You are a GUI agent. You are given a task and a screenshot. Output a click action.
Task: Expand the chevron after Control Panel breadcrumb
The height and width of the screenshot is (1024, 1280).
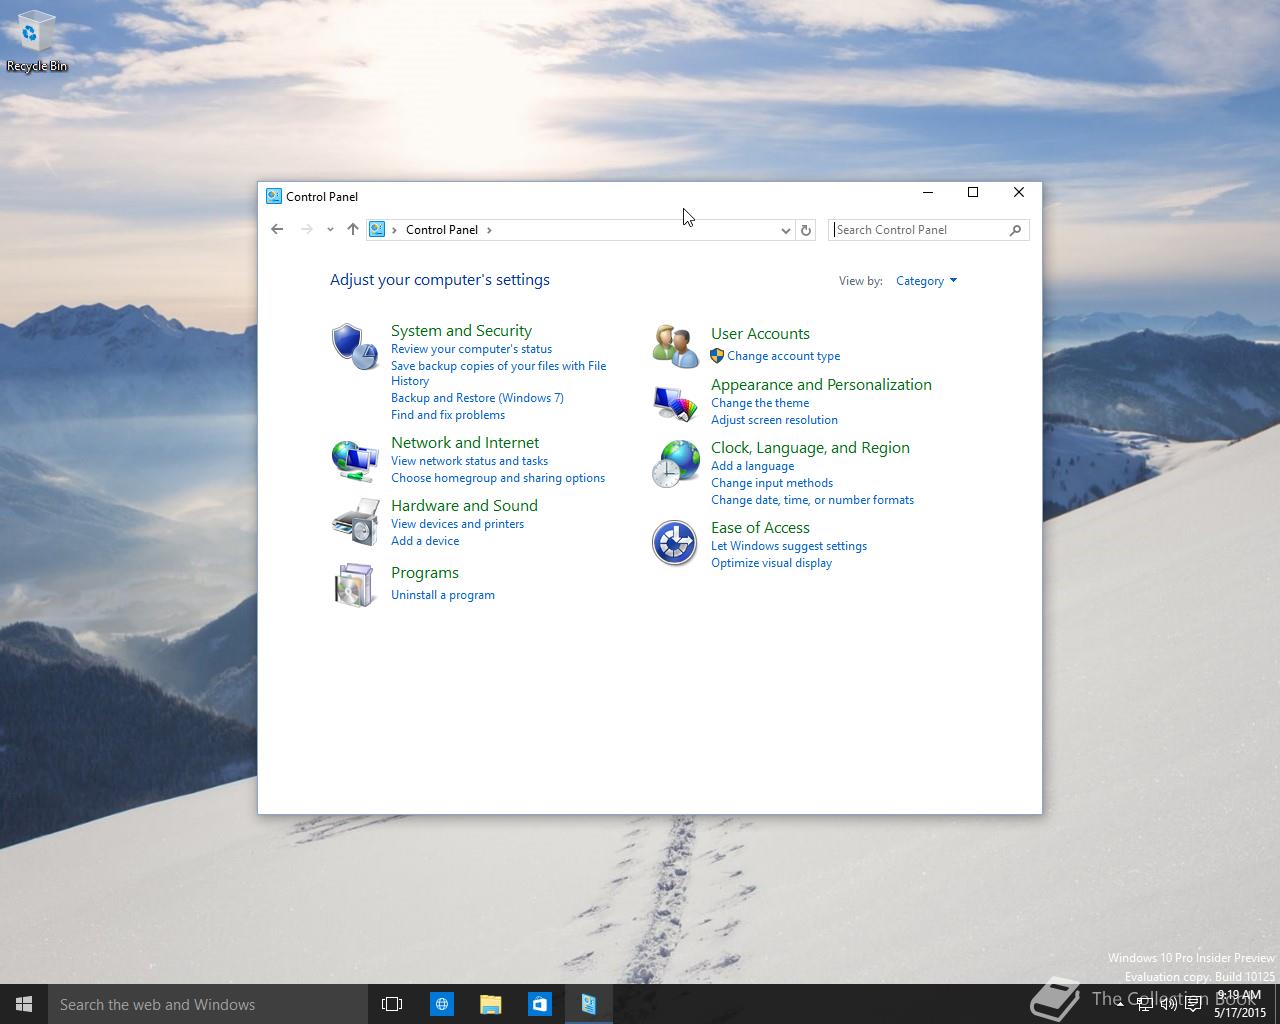[x=489, y=230]
